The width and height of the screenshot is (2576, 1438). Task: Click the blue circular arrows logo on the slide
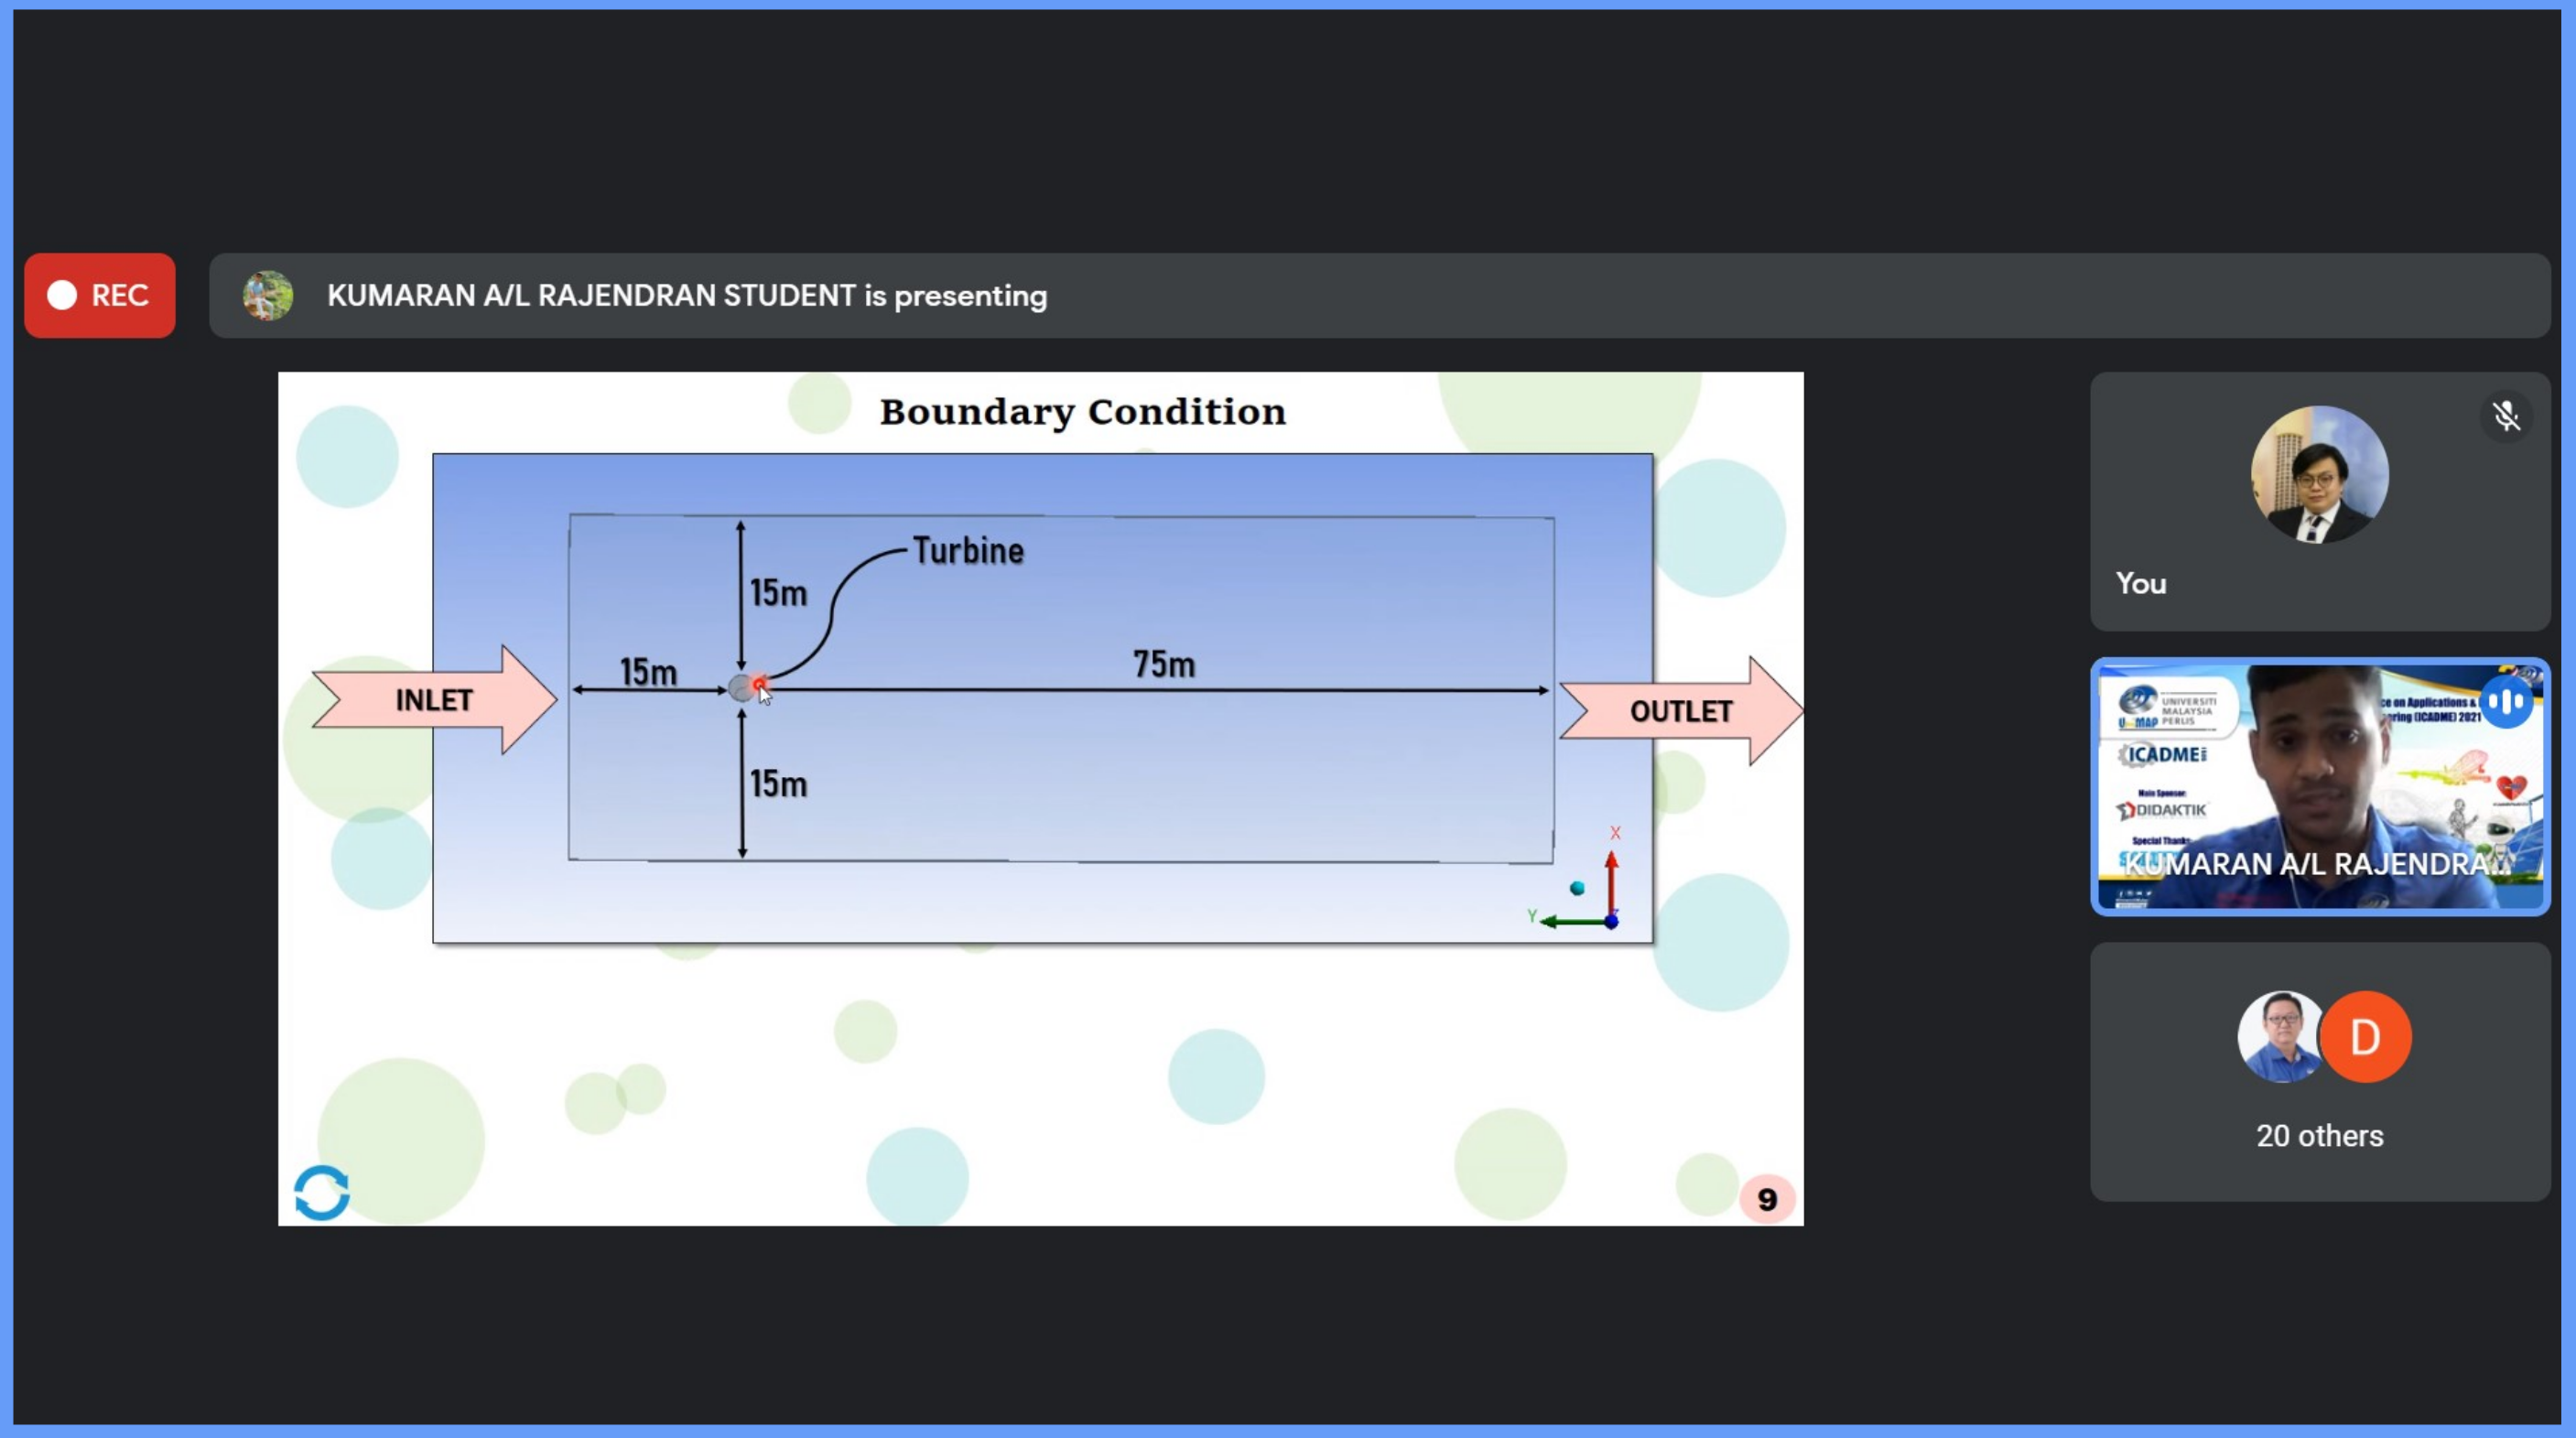click(x=322, y=1192)
